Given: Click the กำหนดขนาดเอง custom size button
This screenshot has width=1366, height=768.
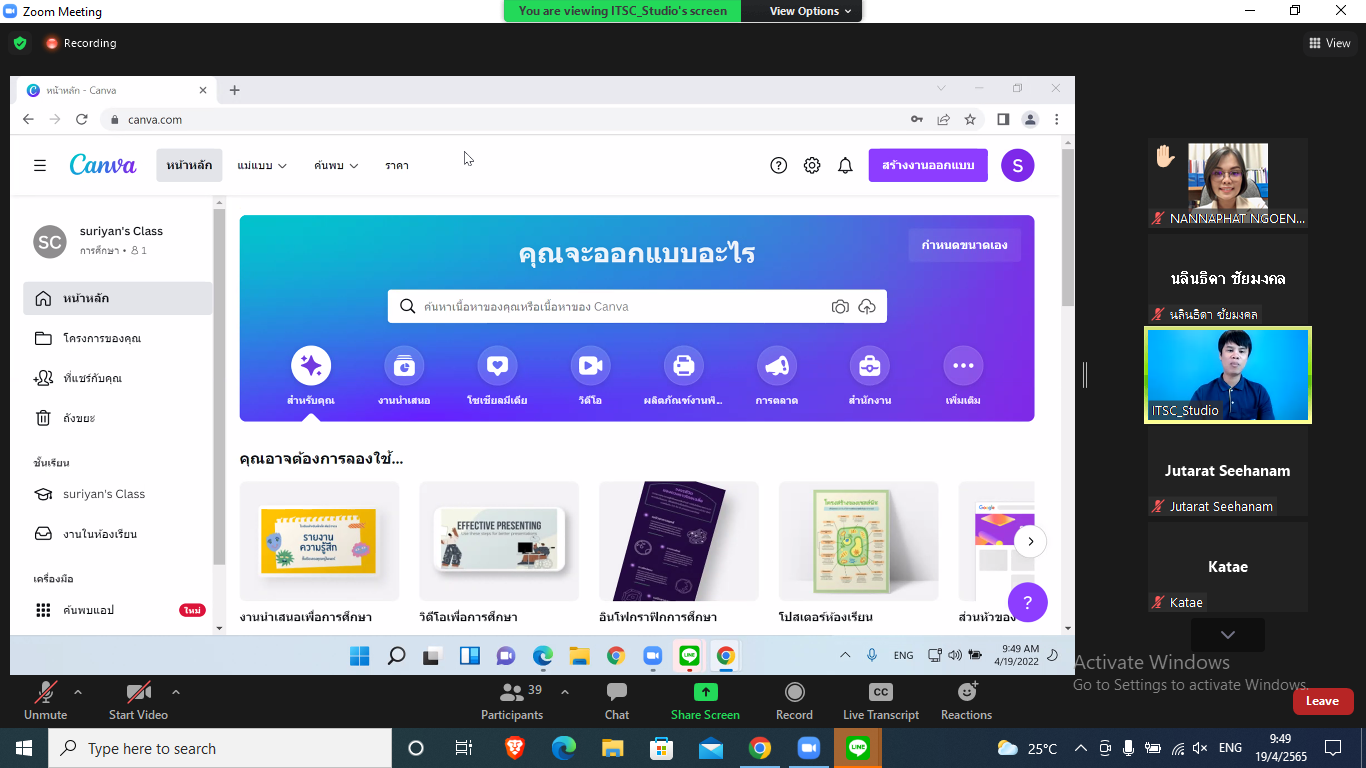Looking at the screenshot, I should tap(965, 245).
